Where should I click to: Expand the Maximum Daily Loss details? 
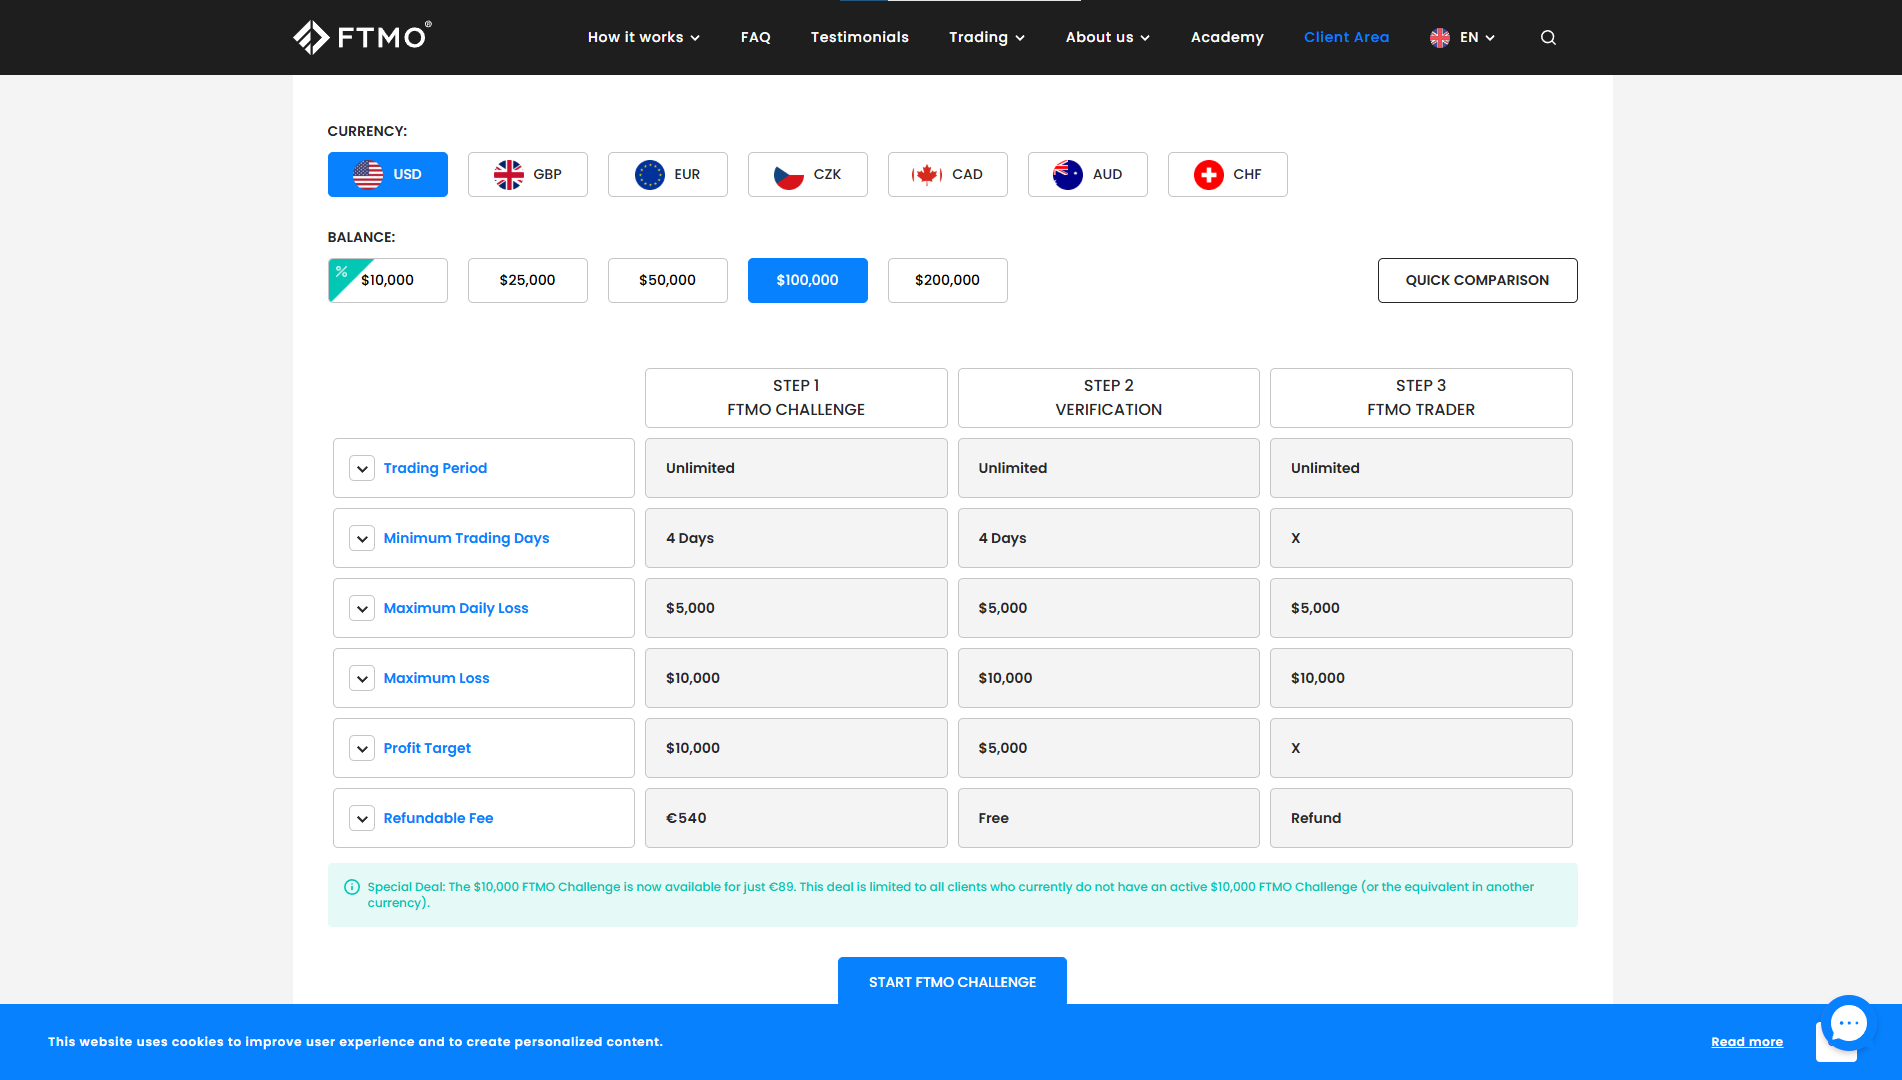(x=362, y=609)
